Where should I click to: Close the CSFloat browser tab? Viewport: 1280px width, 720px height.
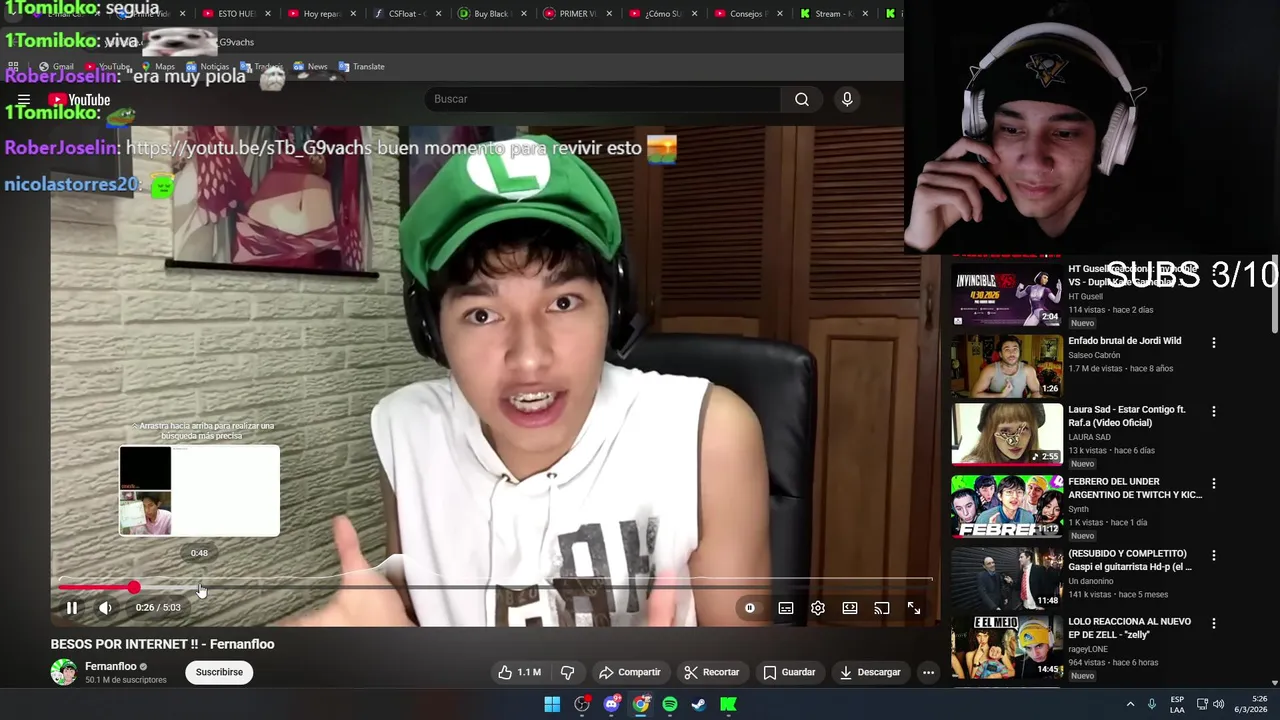tap(438, 14)
